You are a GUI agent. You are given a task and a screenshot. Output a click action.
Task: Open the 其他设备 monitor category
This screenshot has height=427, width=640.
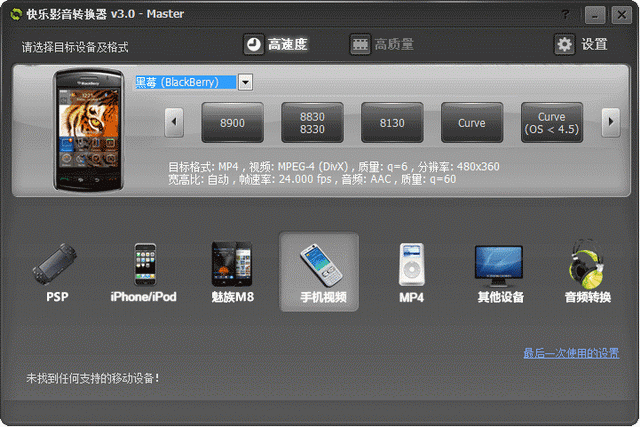click(500, 272)
